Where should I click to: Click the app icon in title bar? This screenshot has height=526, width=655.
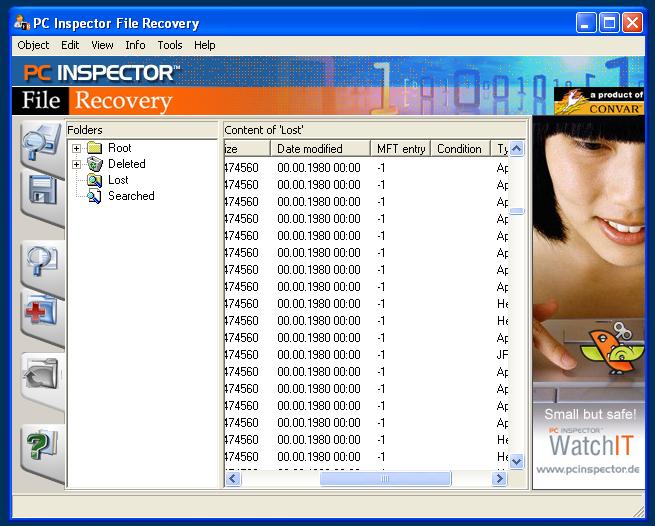pyautogui.click(x=22, y=23)
